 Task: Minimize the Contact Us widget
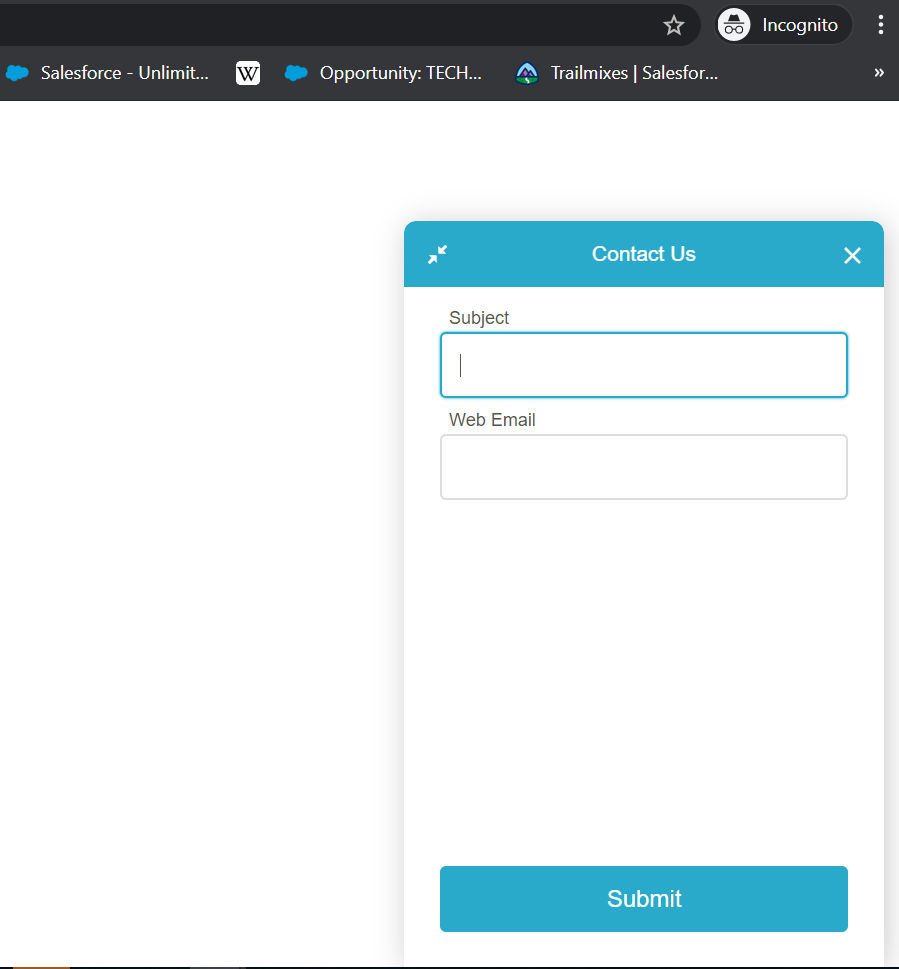tap(437, 254)
